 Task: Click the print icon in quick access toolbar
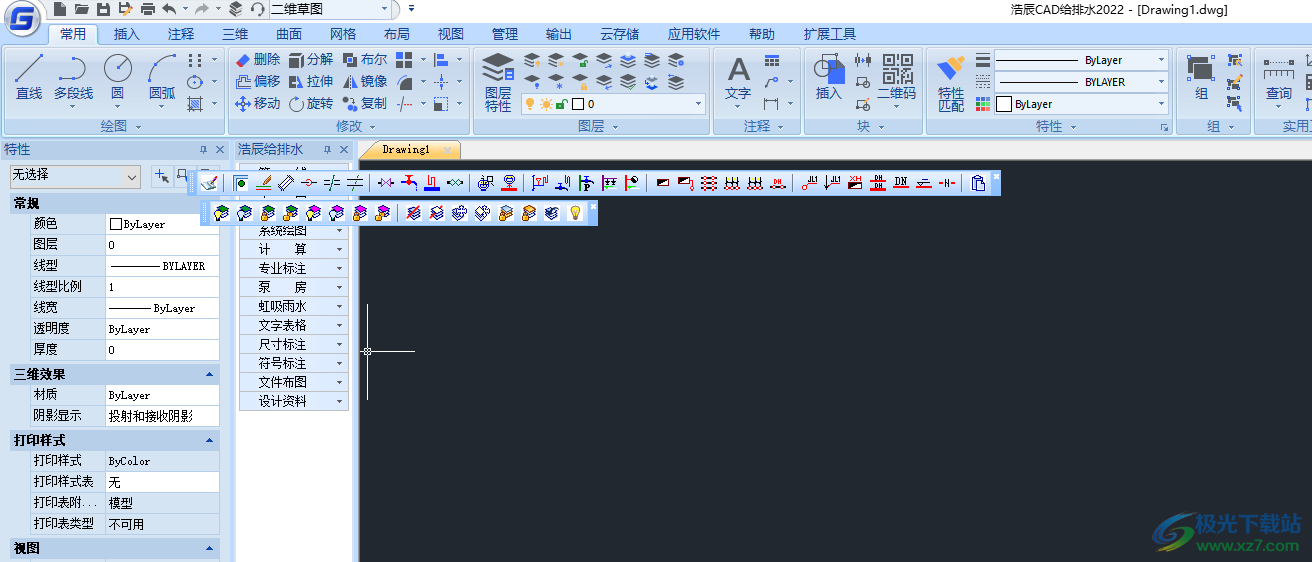click(148, 9)
